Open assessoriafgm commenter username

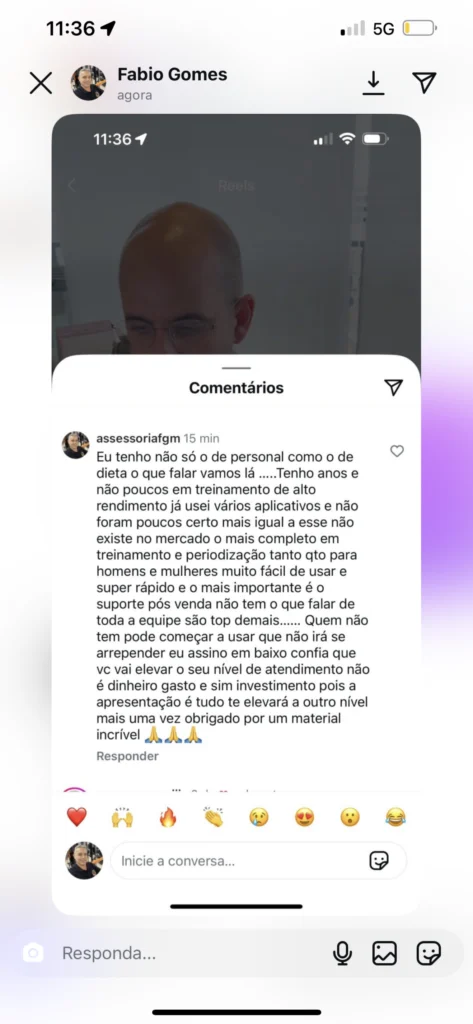tap(138, 438)
